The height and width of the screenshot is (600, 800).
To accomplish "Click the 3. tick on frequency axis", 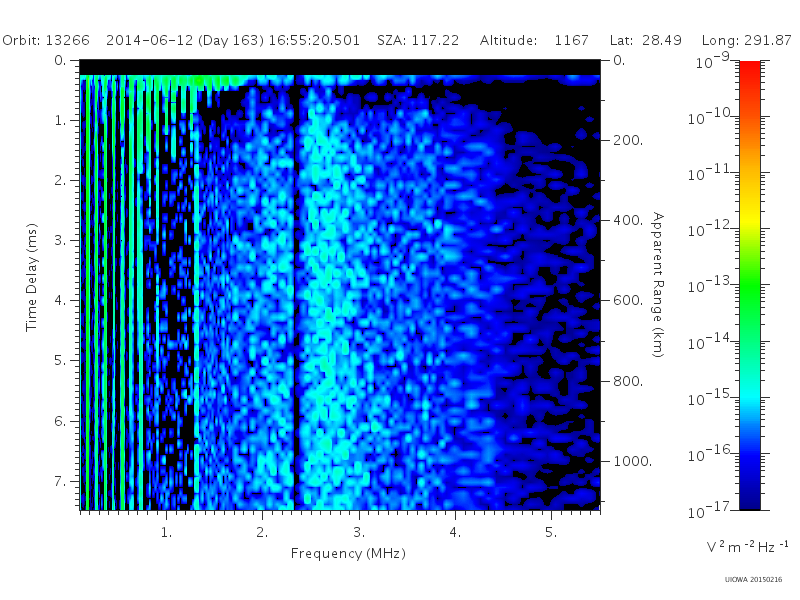I will point(359,532).
